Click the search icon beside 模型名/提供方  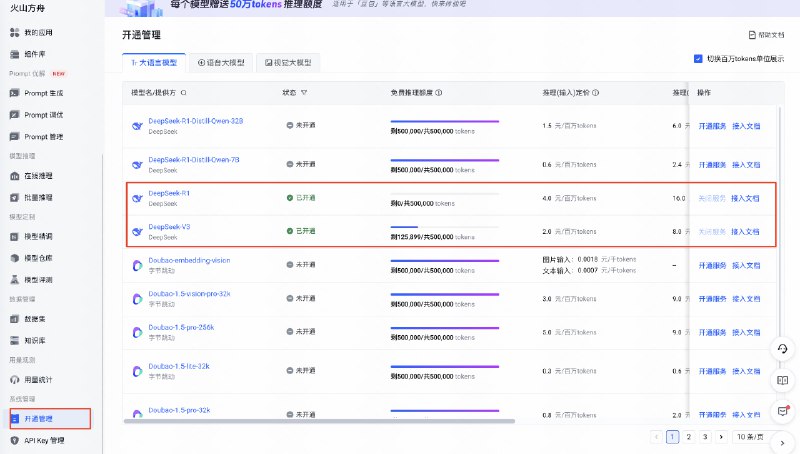[x=184, y=93]
